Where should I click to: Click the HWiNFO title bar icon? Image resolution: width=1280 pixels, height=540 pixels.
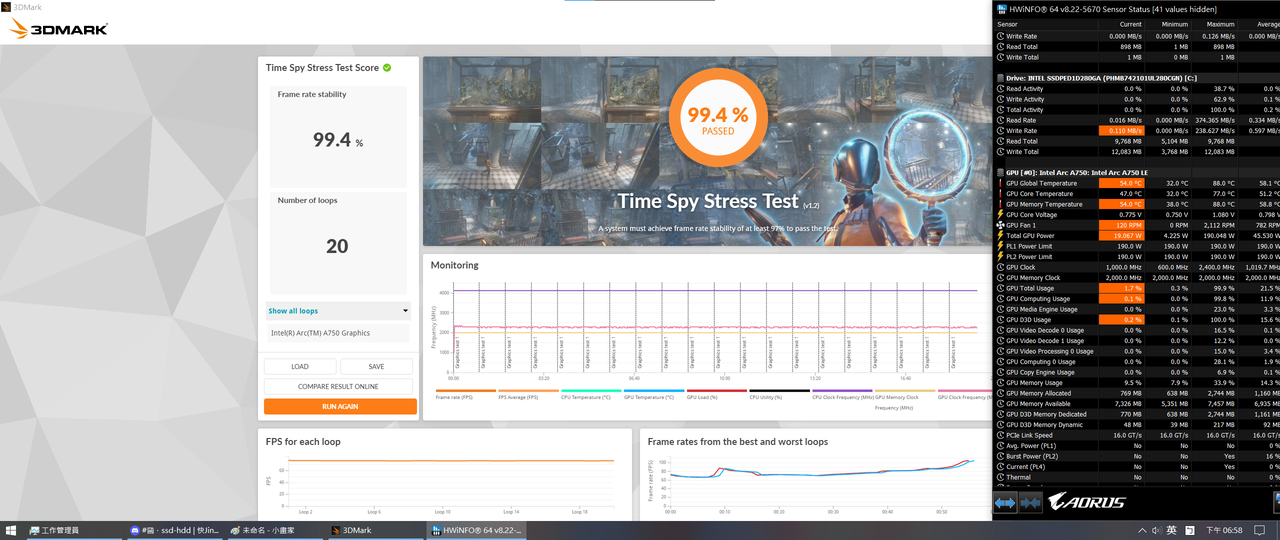[1003, 8]
